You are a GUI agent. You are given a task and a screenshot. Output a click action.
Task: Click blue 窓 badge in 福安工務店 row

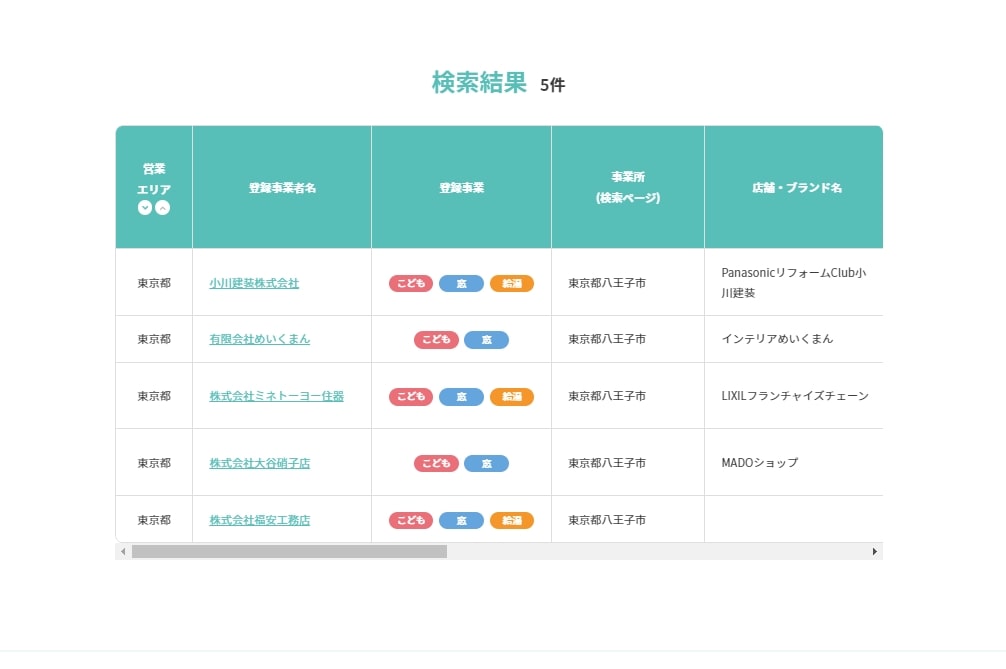(x=461, y=520)
